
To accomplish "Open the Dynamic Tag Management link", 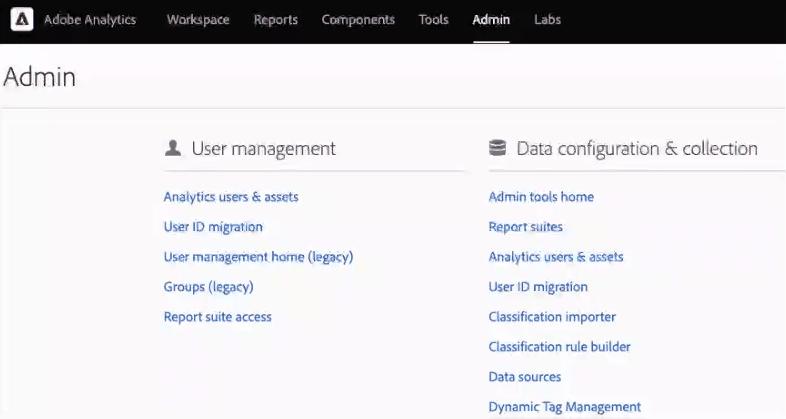I will [565, 407].
